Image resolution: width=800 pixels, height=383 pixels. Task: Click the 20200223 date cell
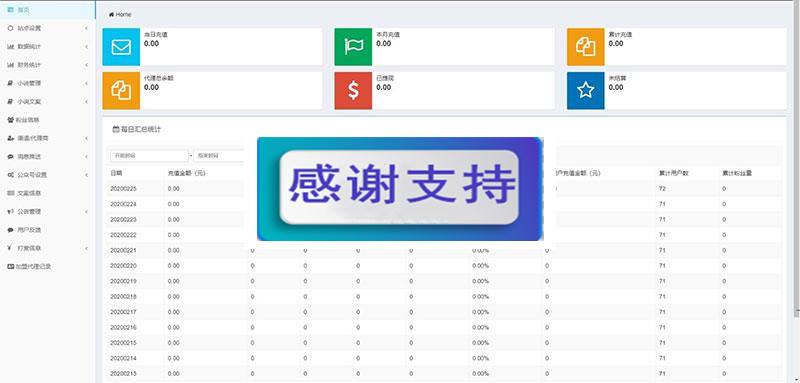[123, 219]
